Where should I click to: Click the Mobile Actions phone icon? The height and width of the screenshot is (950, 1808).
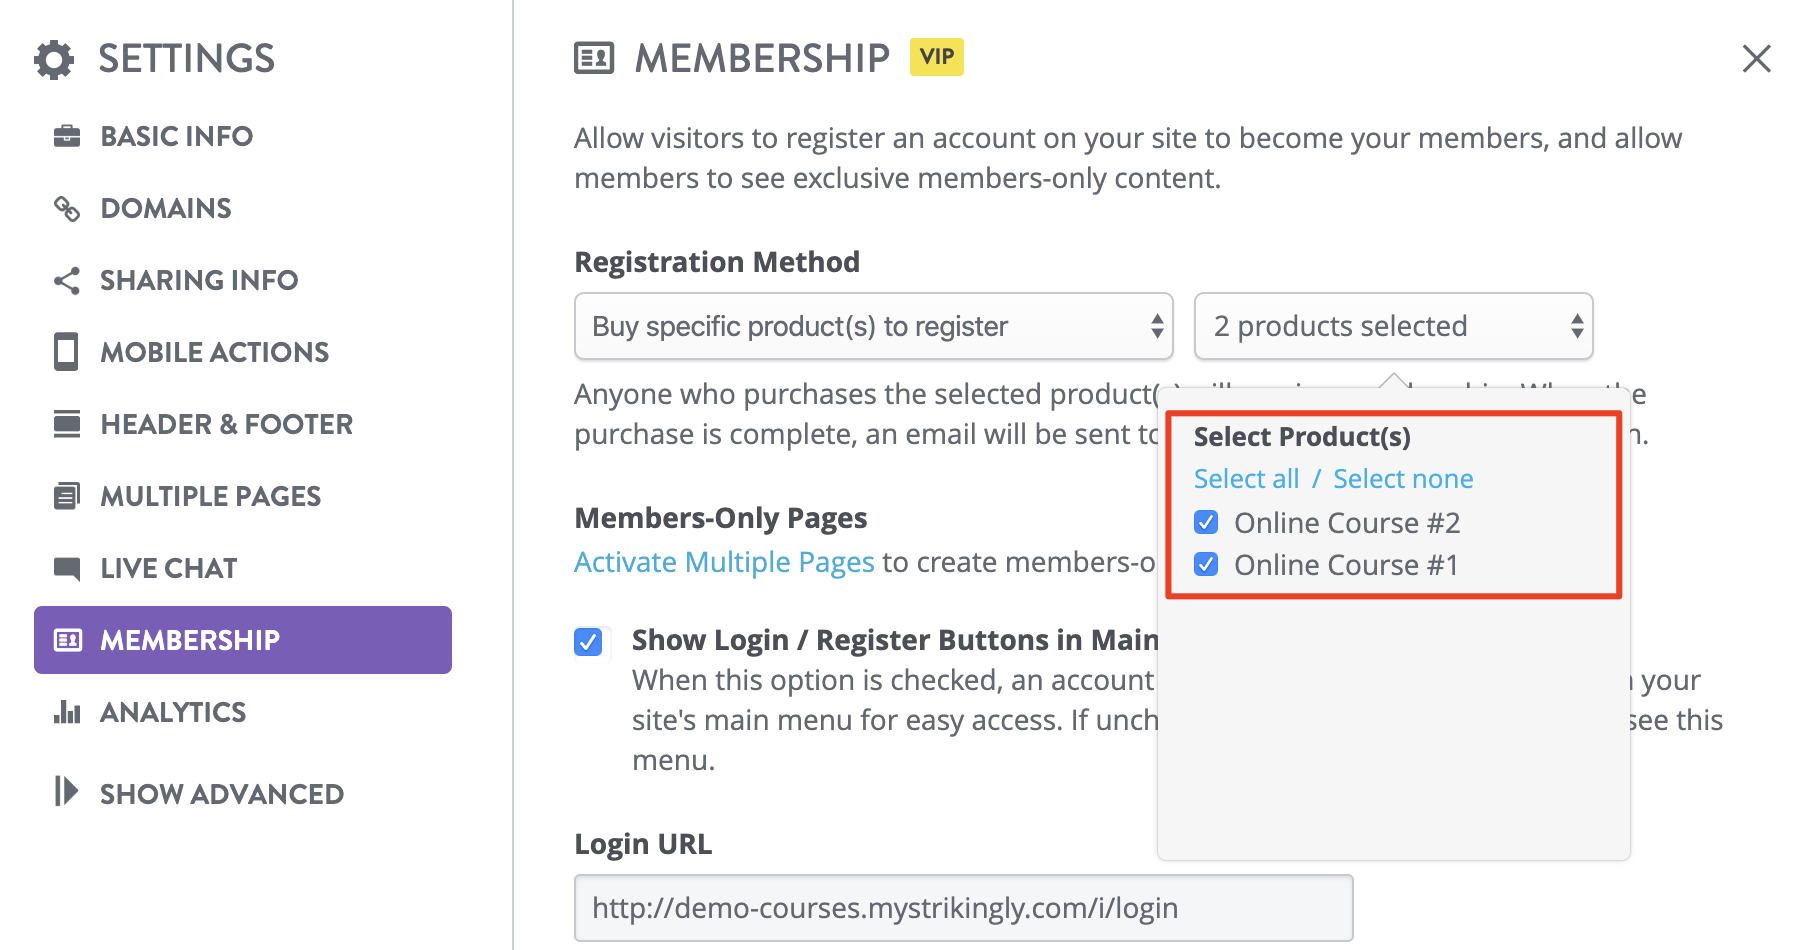(66, 352)
